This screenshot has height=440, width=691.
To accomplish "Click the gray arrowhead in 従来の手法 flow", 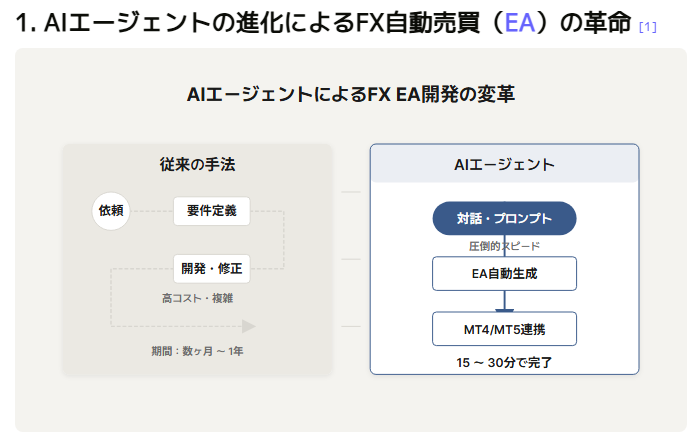I will point(249,326).
